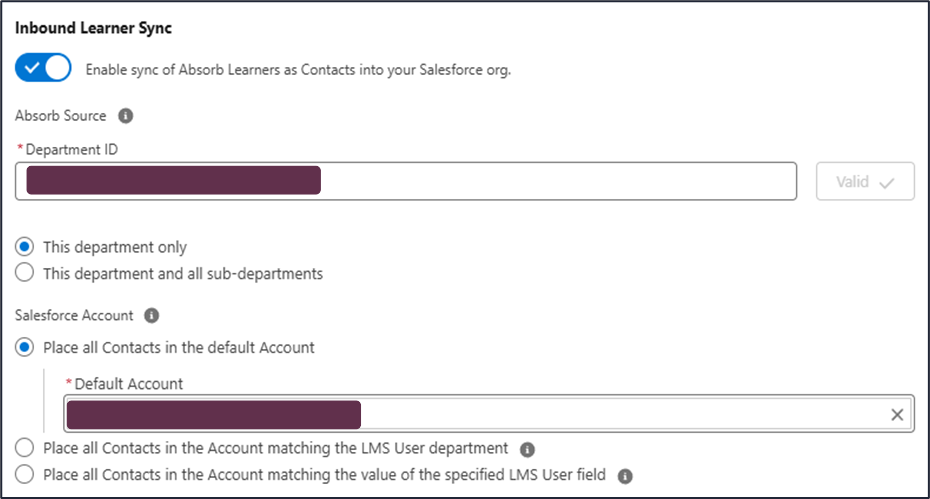This screenshot has height=499, width=930.
Task: Select "Place all Contacts in the default Account"
Action: [x=25, y=348]
